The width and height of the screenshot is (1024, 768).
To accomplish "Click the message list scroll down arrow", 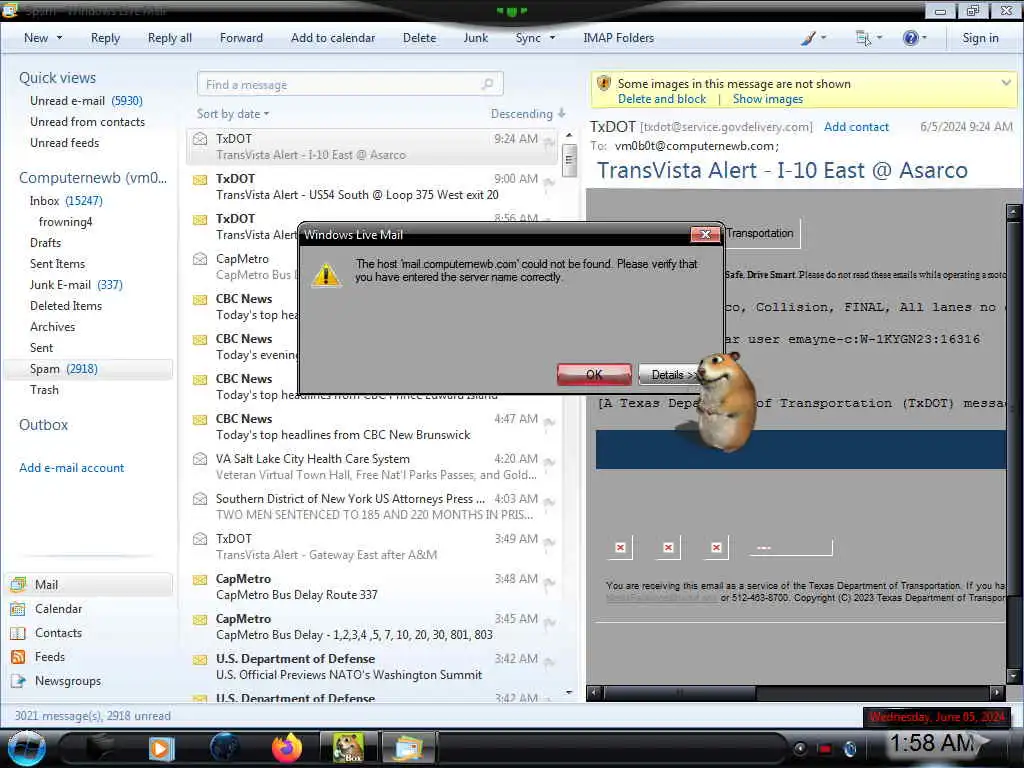I will pyautogui.click(x=569, y=692).
